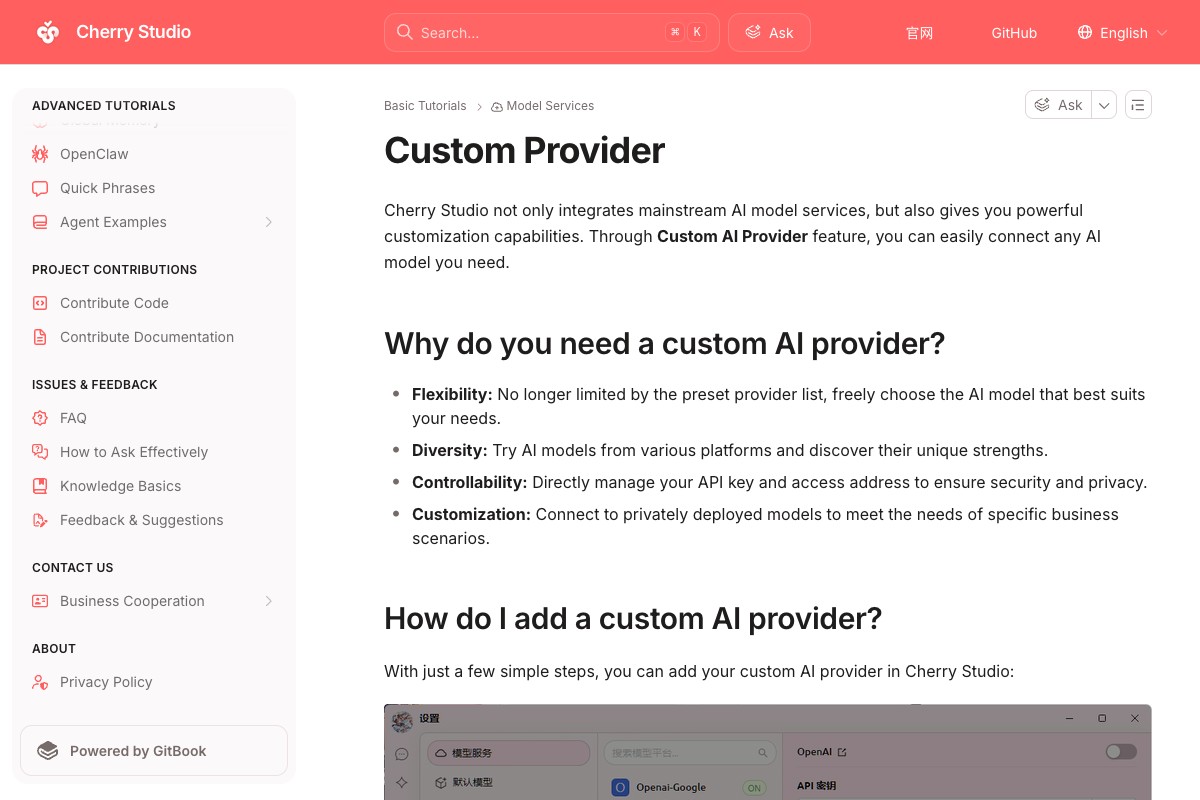Viewport: 1200px width, 800px height.
Task: Click the Privacy Policy icon
Action: [40, 682]
